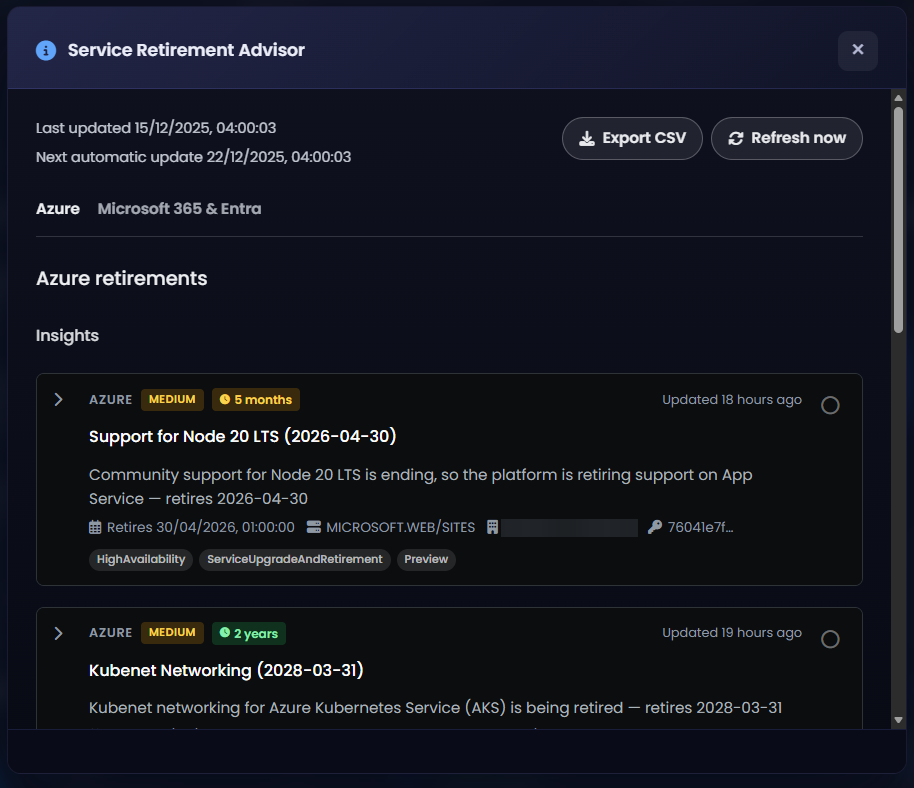This screenshot has width=914, height=788.
Task: Click the MEDIUM badge on the Node 20 LTS card
Action: coord(172,399)
